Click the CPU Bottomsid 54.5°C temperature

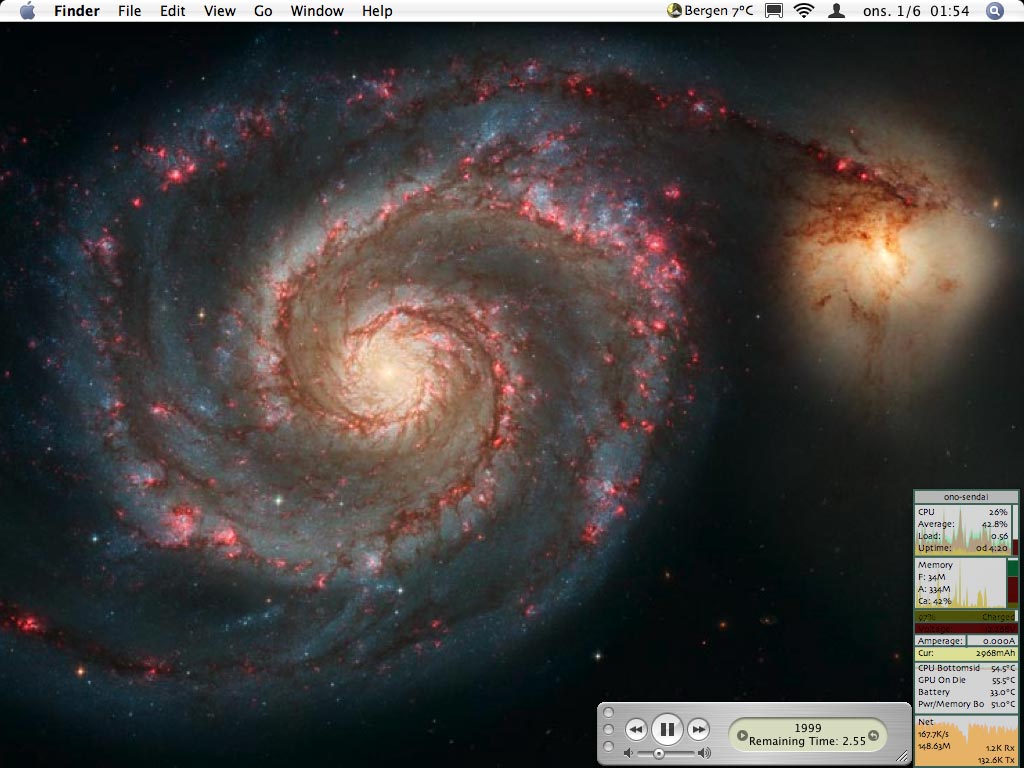[x=966, y=668]
